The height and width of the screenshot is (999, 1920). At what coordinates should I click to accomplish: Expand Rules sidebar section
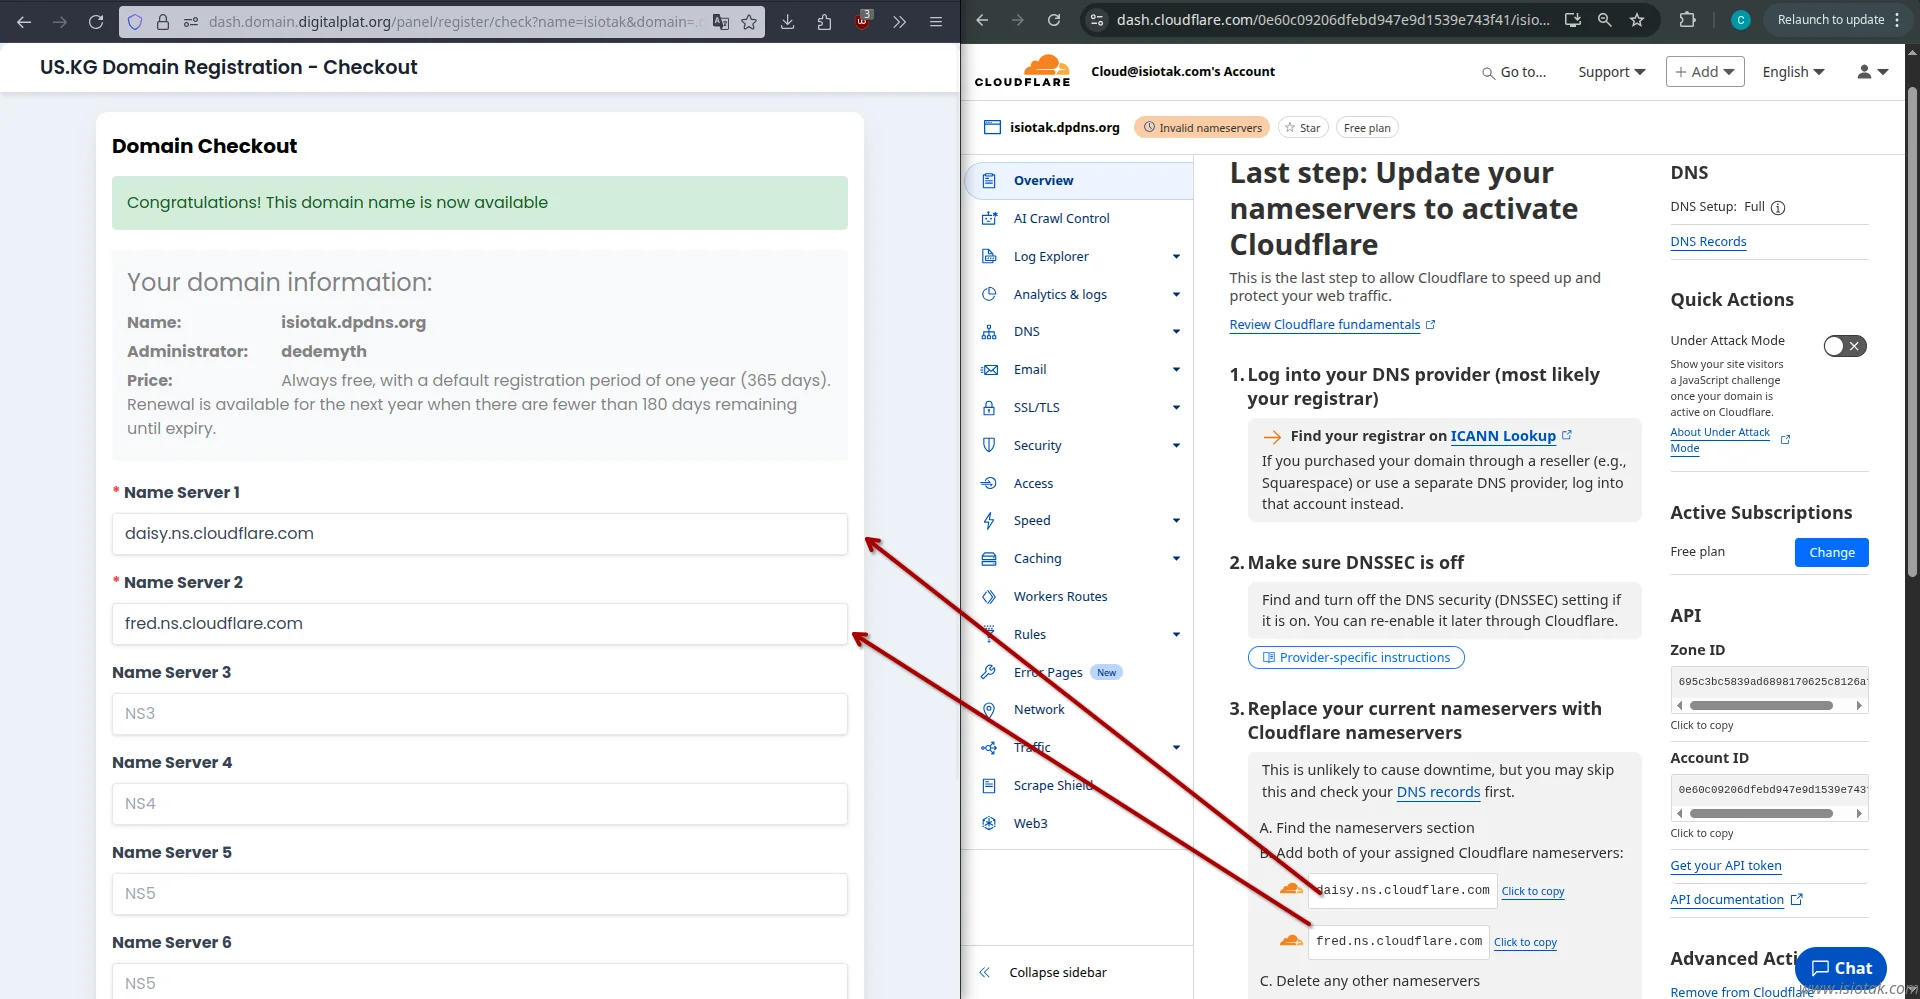coord(1176,635)
